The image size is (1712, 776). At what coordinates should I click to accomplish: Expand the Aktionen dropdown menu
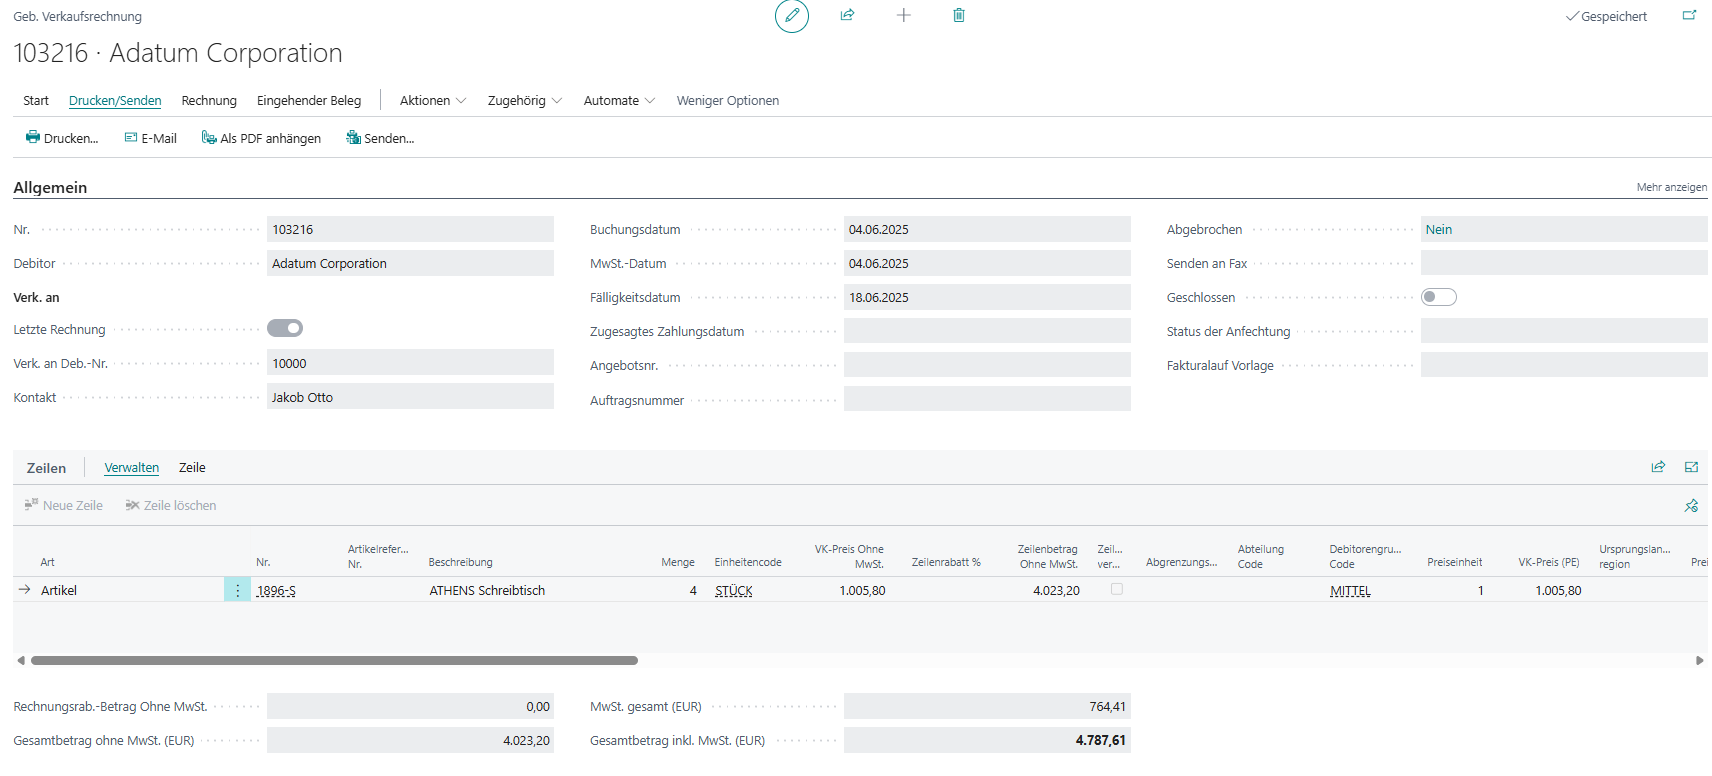432,101
